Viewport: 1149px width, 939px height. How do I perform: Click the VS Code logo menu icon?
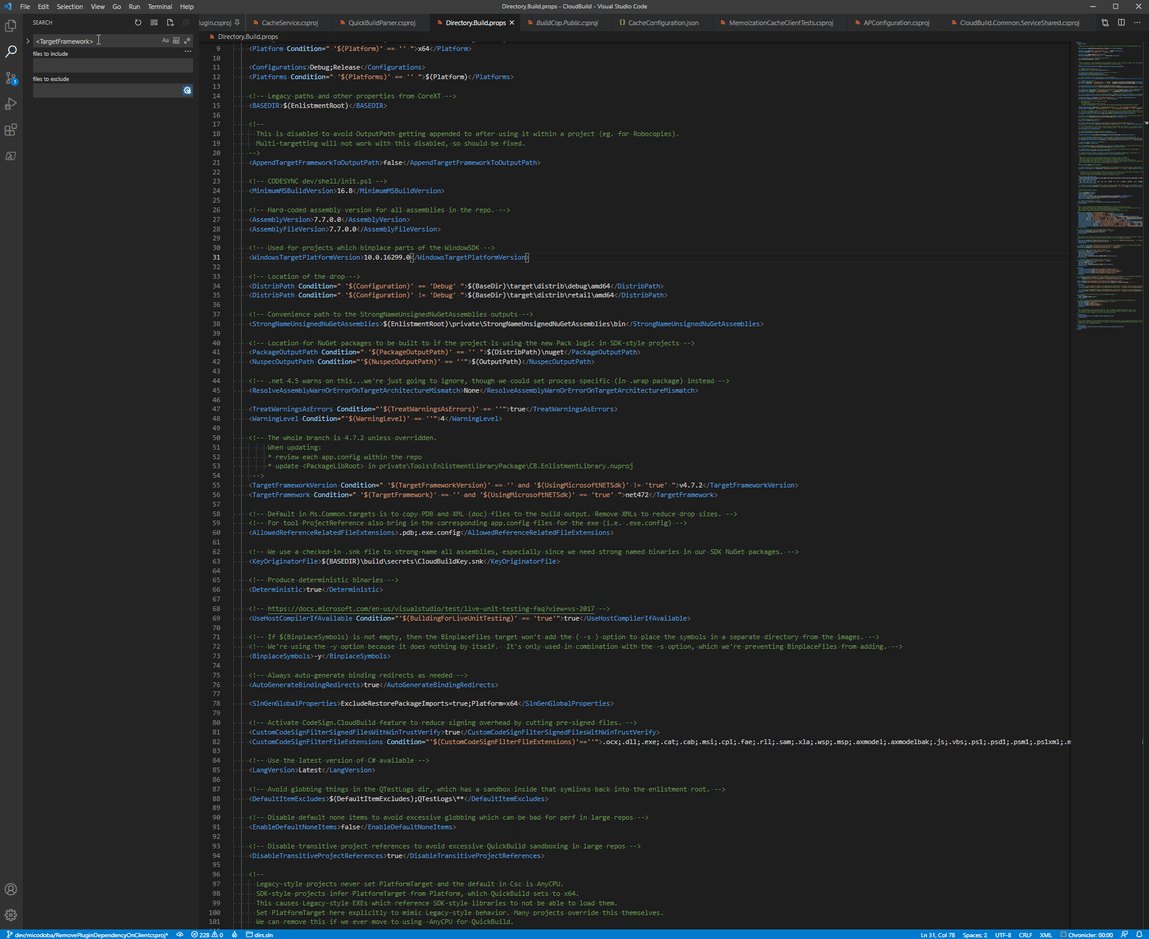pyautogui.click(x=8, y=7)
